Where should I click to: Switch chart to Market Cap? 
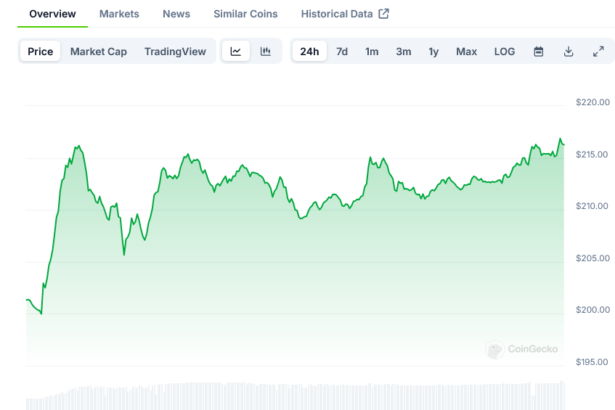pyautogui.click(x=98, y=52)
